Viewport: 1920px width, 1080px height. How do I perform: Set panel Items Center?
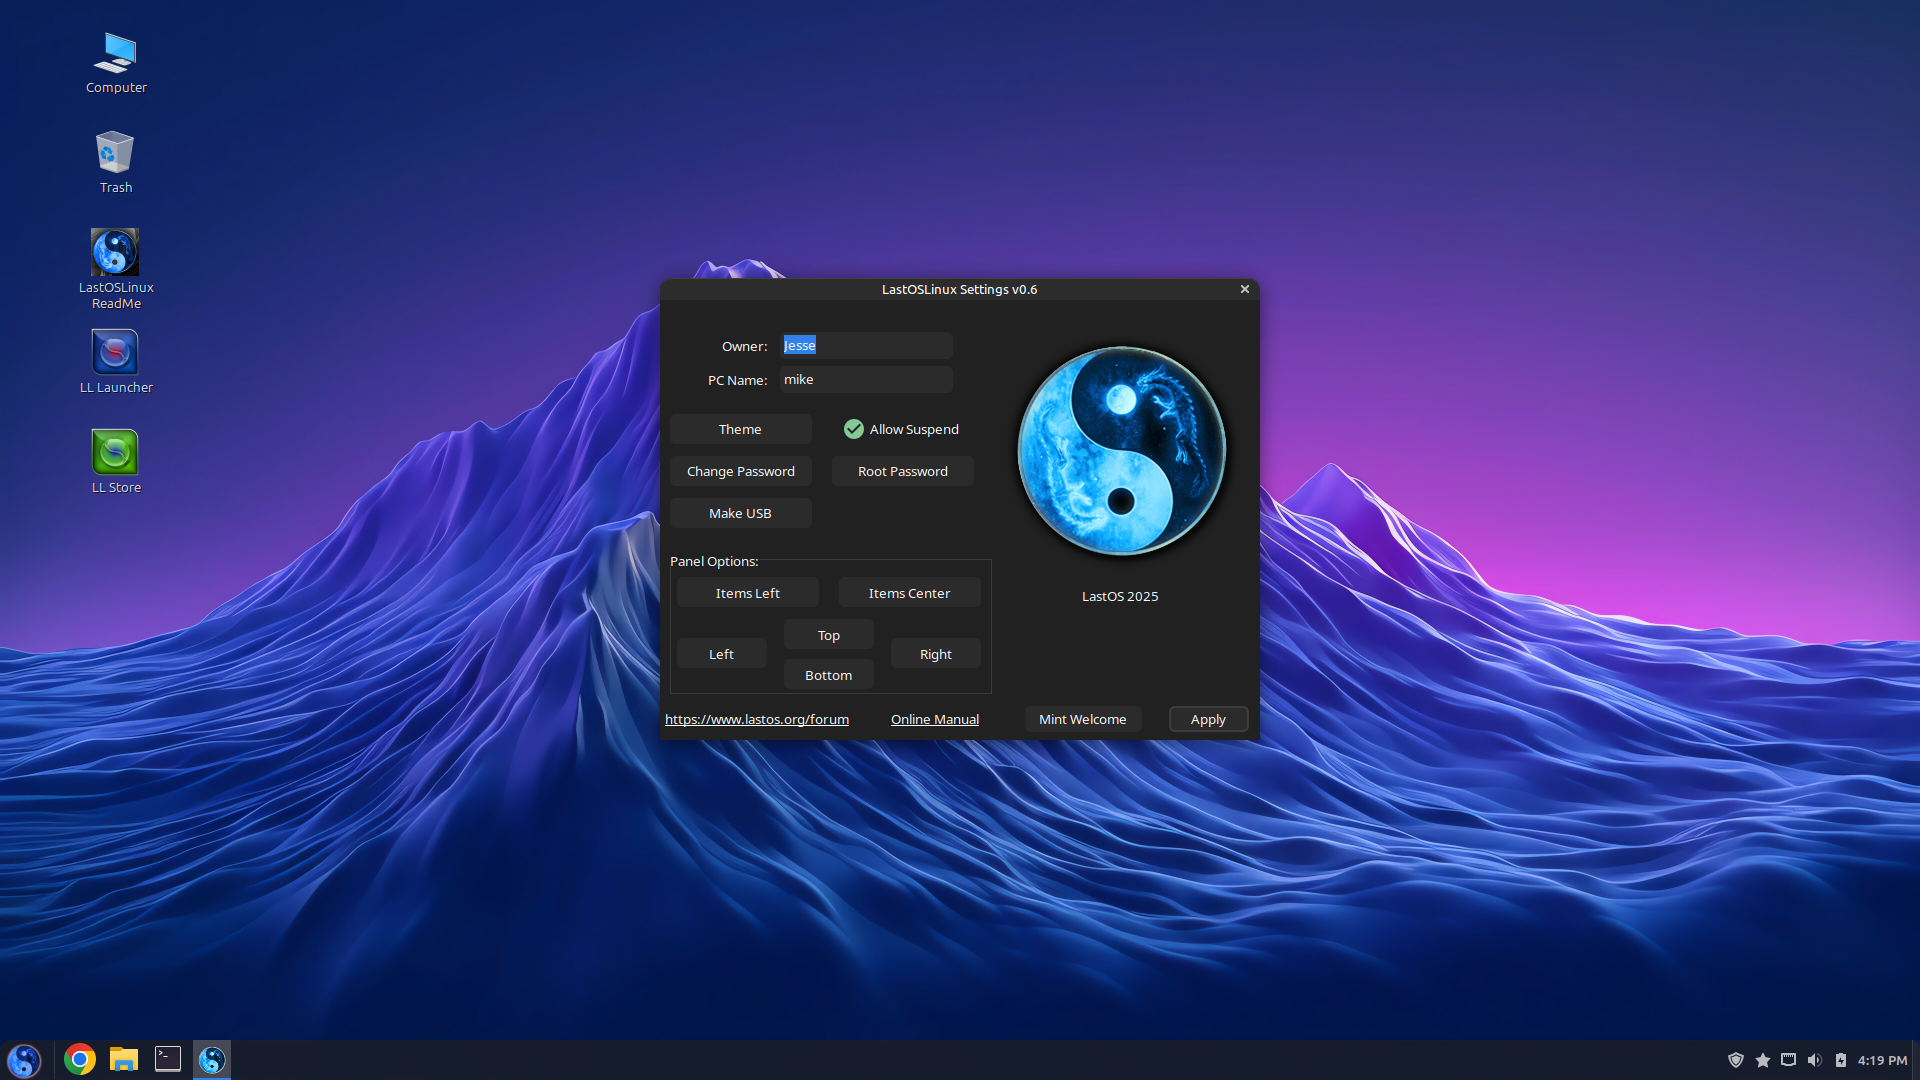click(909, 593)
